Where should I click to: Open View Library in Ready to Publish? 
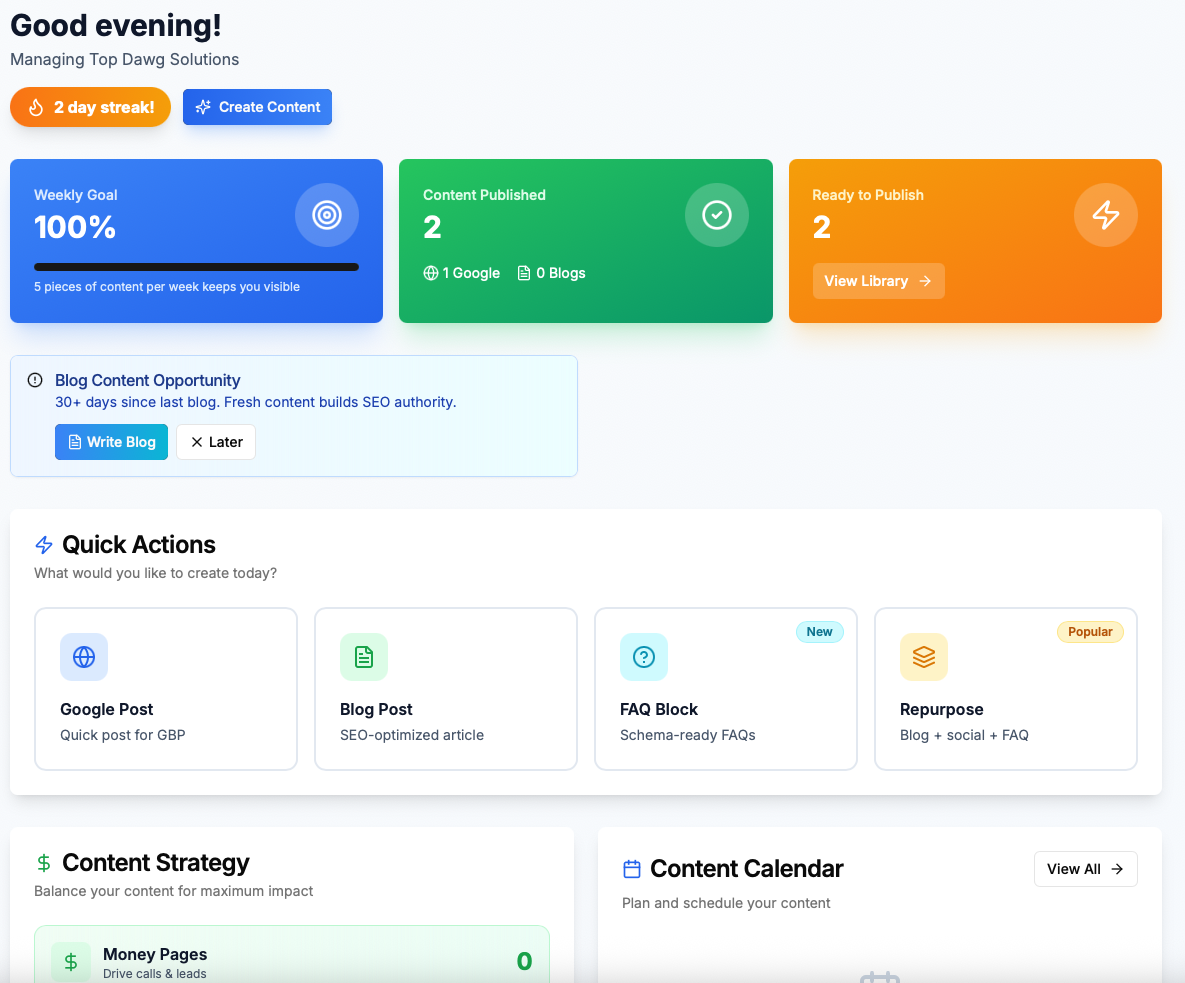pyautogui.click(x=878, y=281)
